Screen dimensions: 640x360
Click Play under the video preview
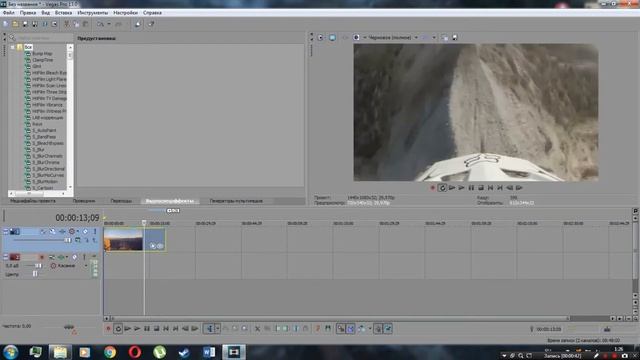(461, 188)
